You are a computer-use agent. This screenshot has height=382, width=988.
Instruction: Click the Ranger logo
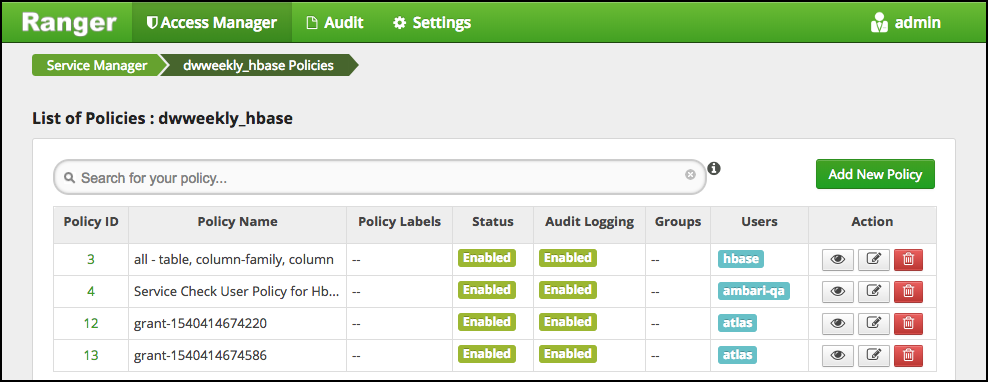69,23
